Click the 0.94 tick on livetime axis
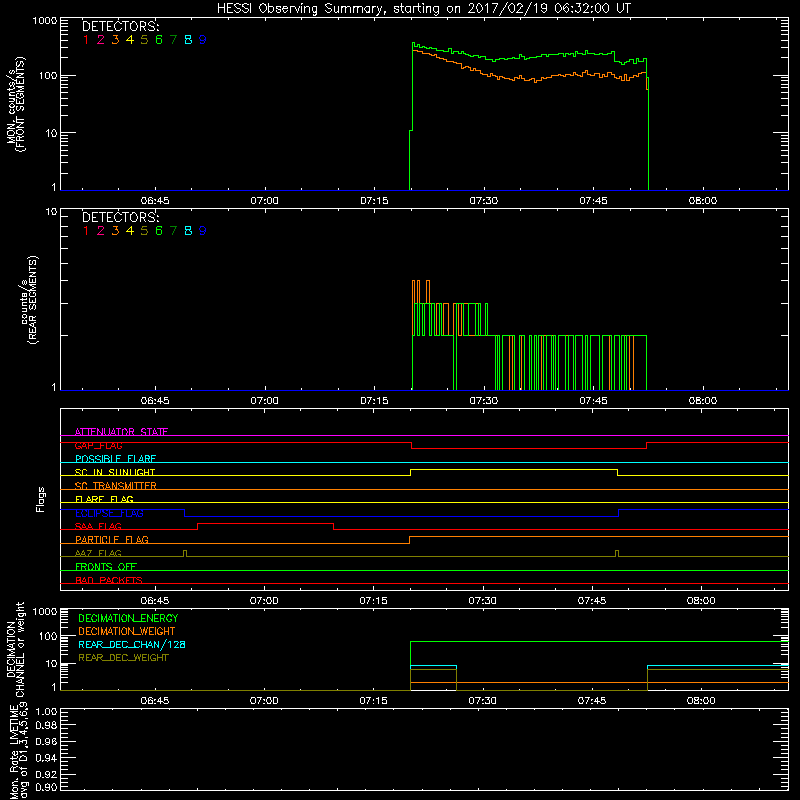800x800 pixels. click(46, 758)
